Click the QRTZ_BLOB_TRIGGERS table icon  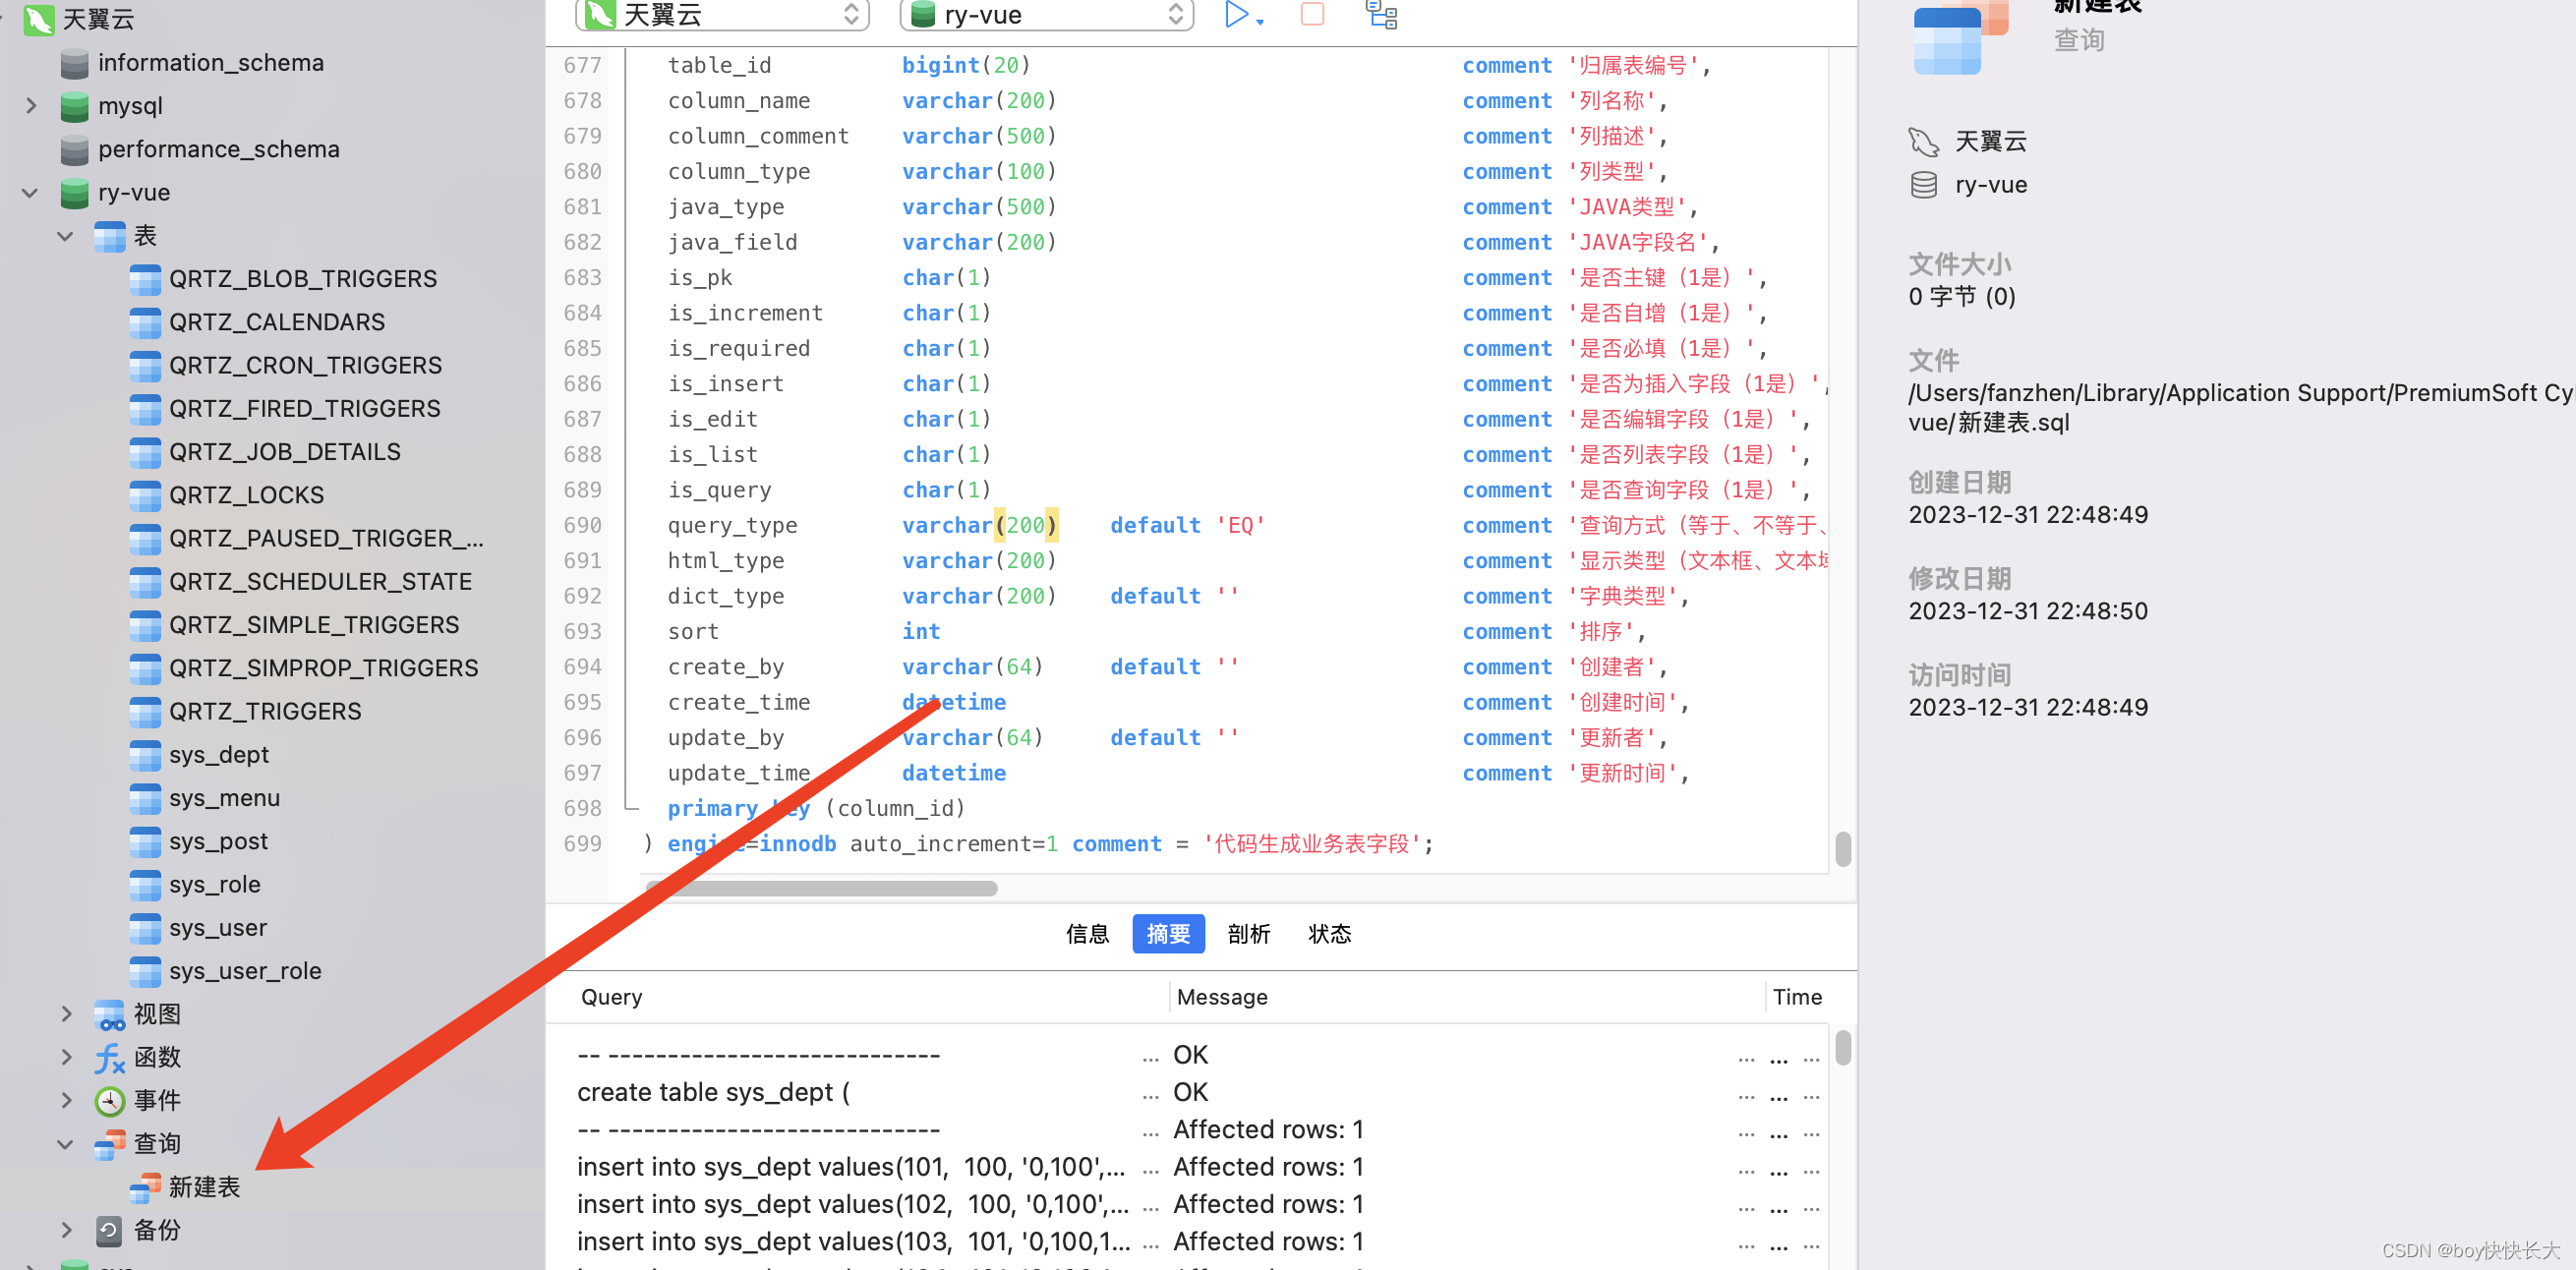145,279
